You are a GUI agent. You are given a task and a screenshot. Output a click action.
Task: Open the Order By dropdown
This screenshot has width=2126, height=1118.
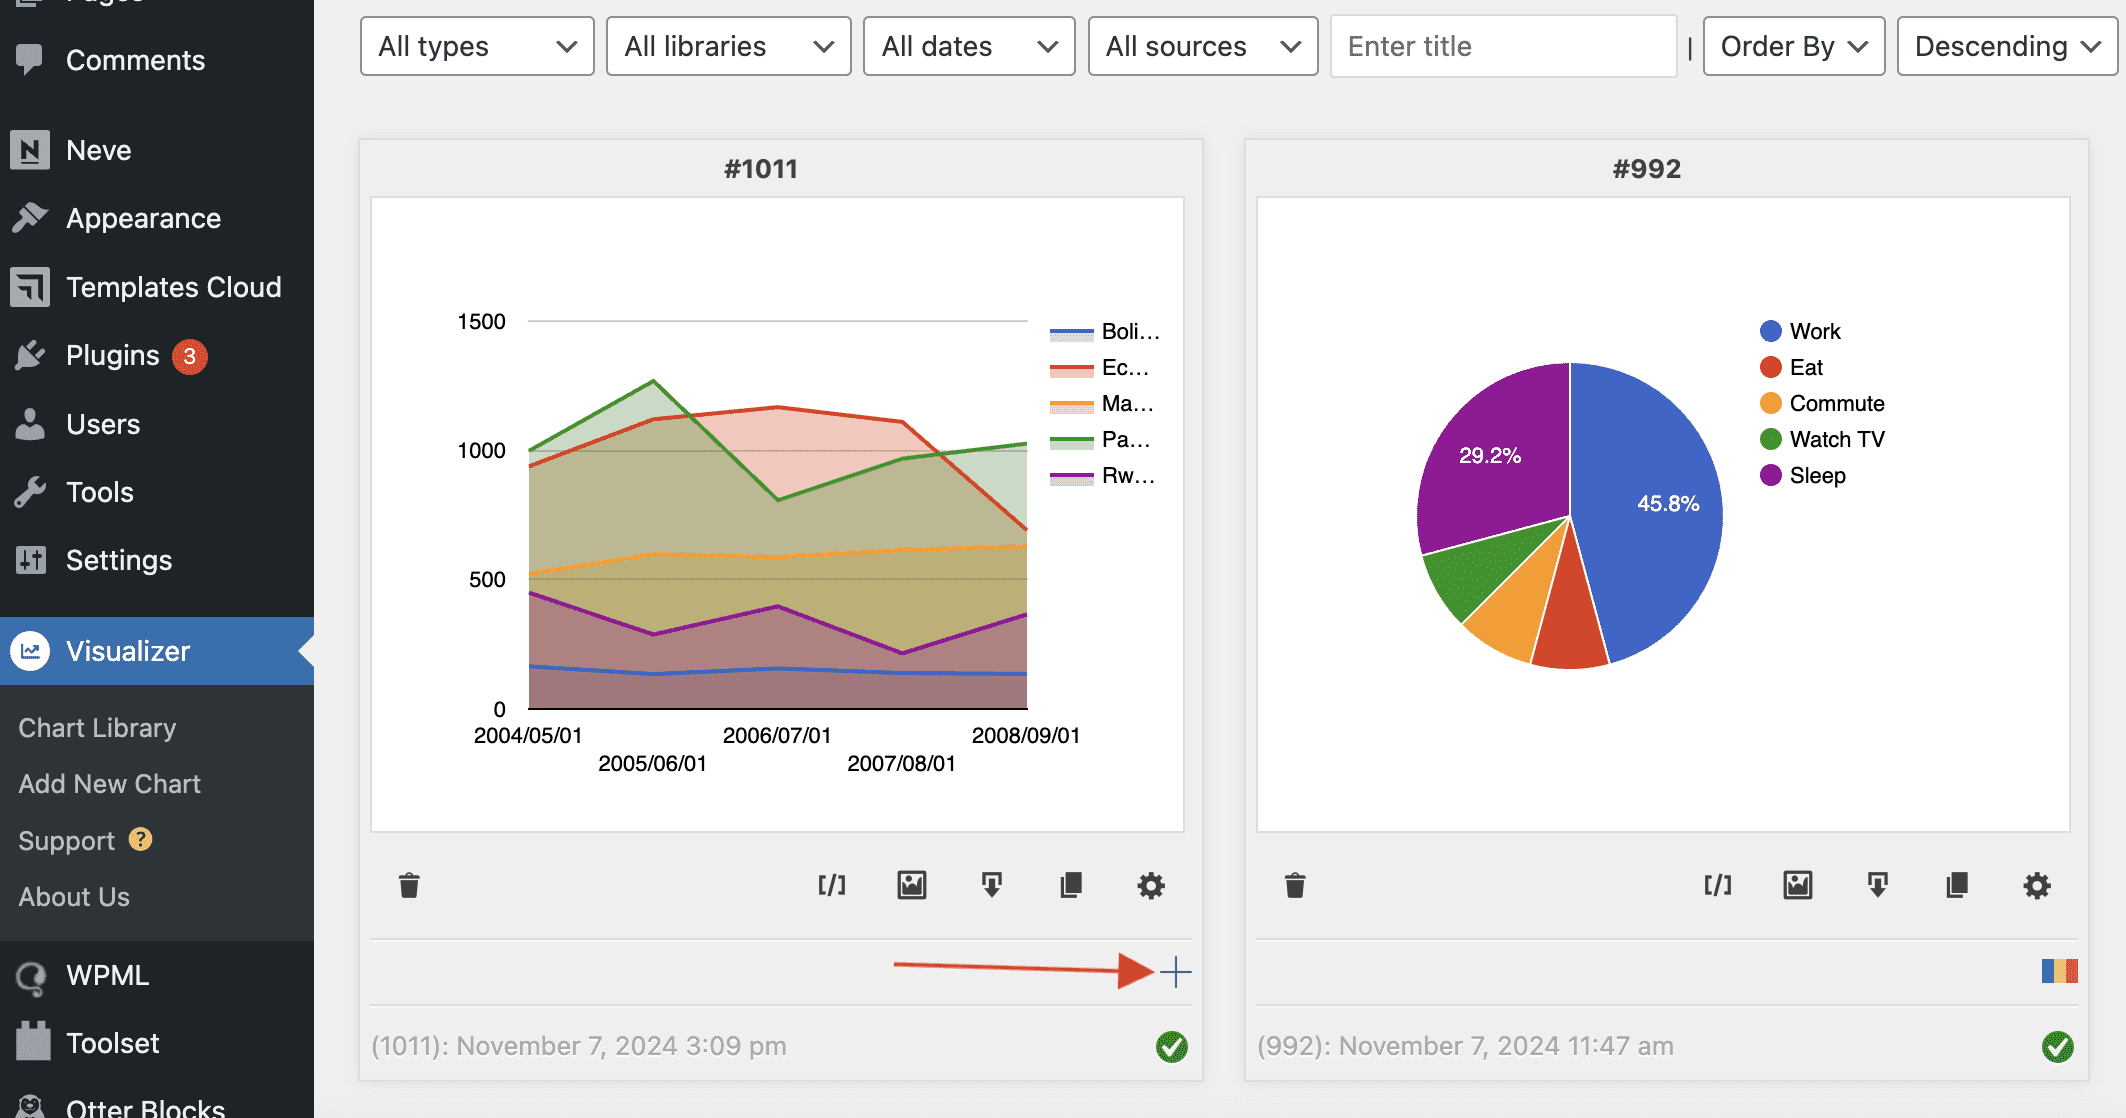[x=1793, y=46]
